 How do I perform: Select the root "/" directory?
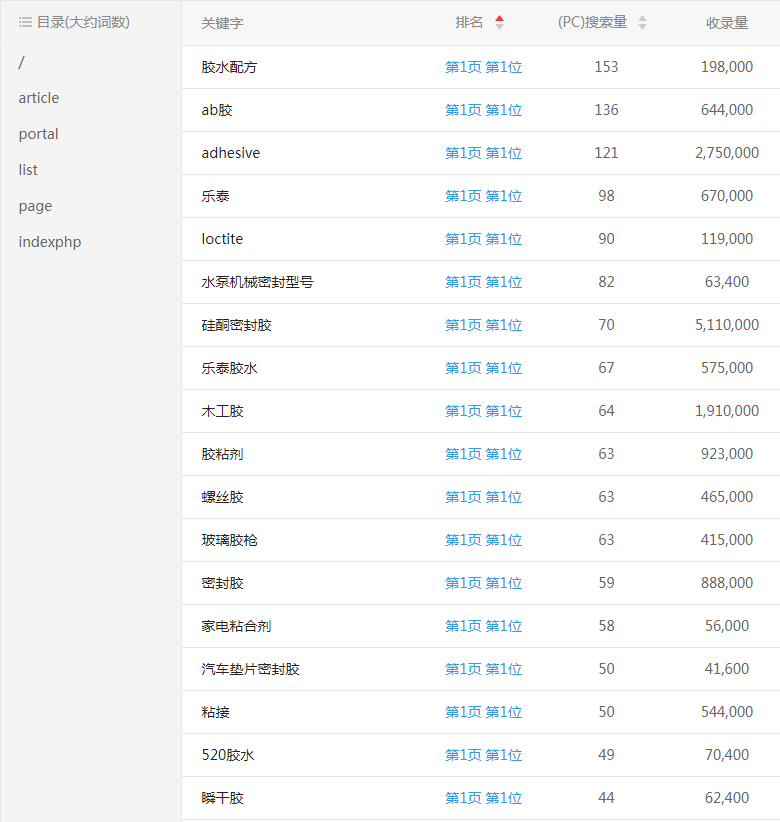tap(22, 62)
